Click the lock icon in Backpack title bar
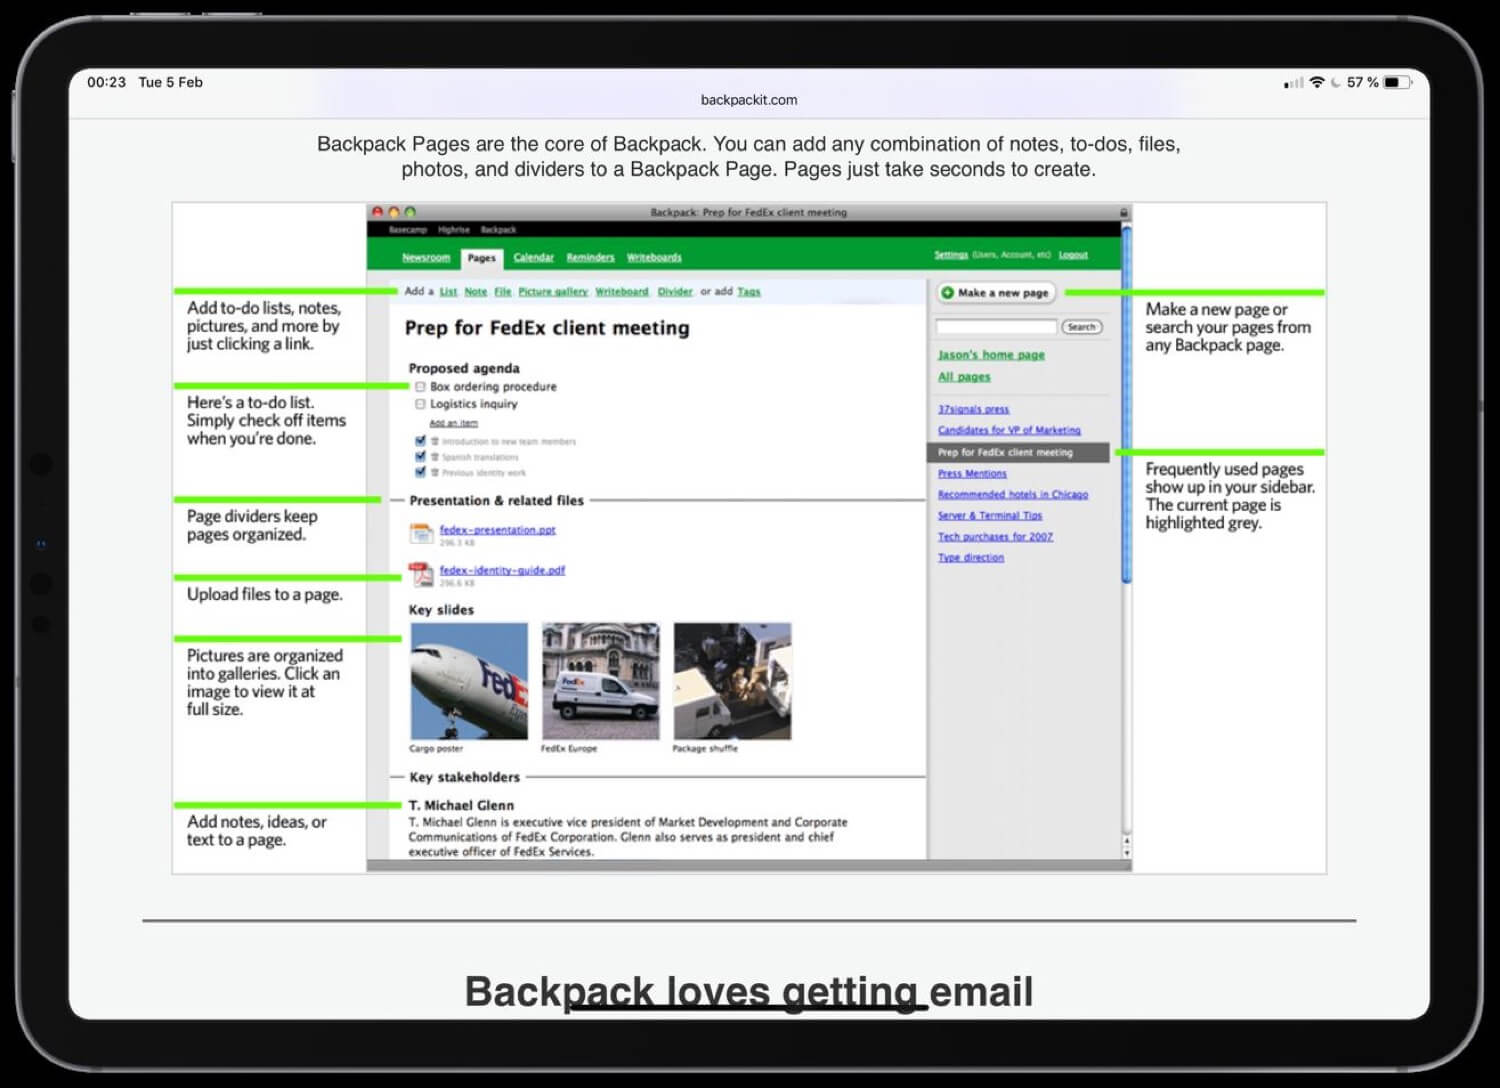 pos(1124,212)
